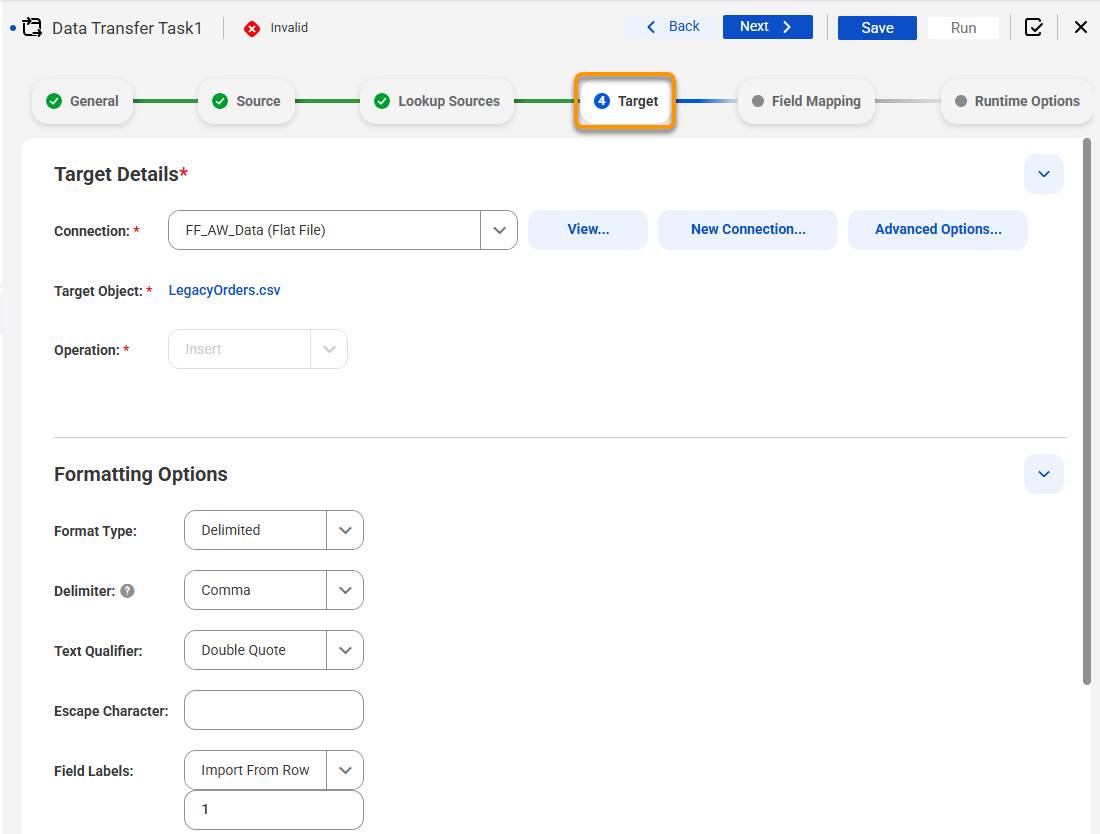Image resolution: width=1100 pixels, height=834 pixels.
Task: Click the Formatting Options heading
Action: click(140, 474)
